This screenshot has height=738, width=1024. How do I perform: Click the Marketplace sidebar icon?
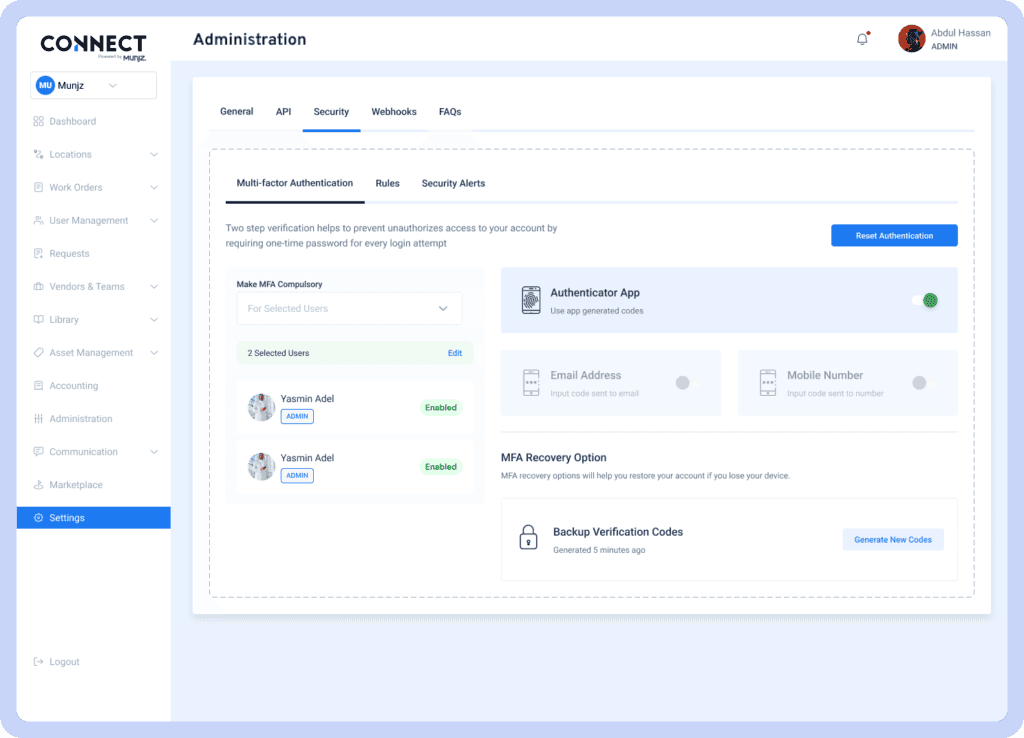38,485
